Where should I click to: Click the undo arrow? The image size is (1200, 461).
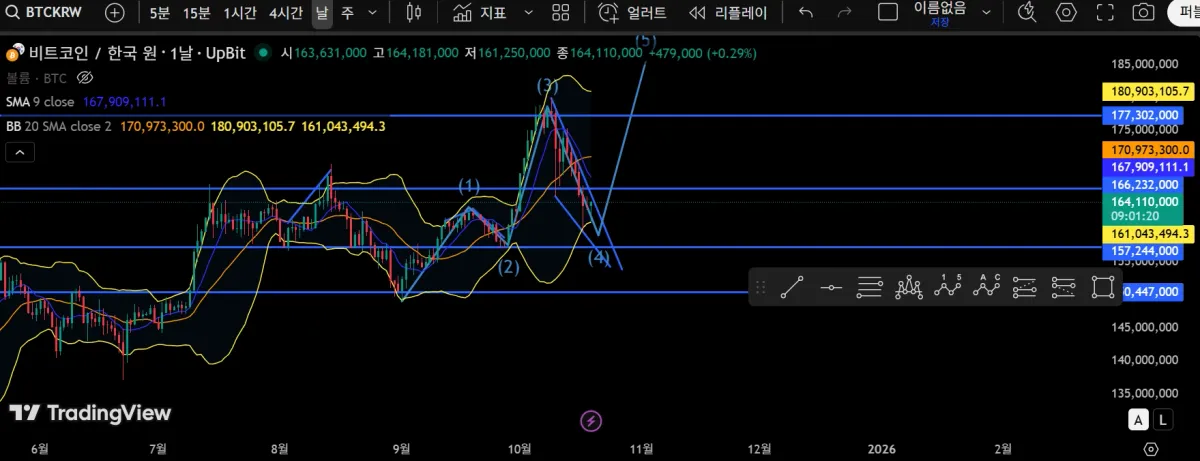(x=806, y=13)
